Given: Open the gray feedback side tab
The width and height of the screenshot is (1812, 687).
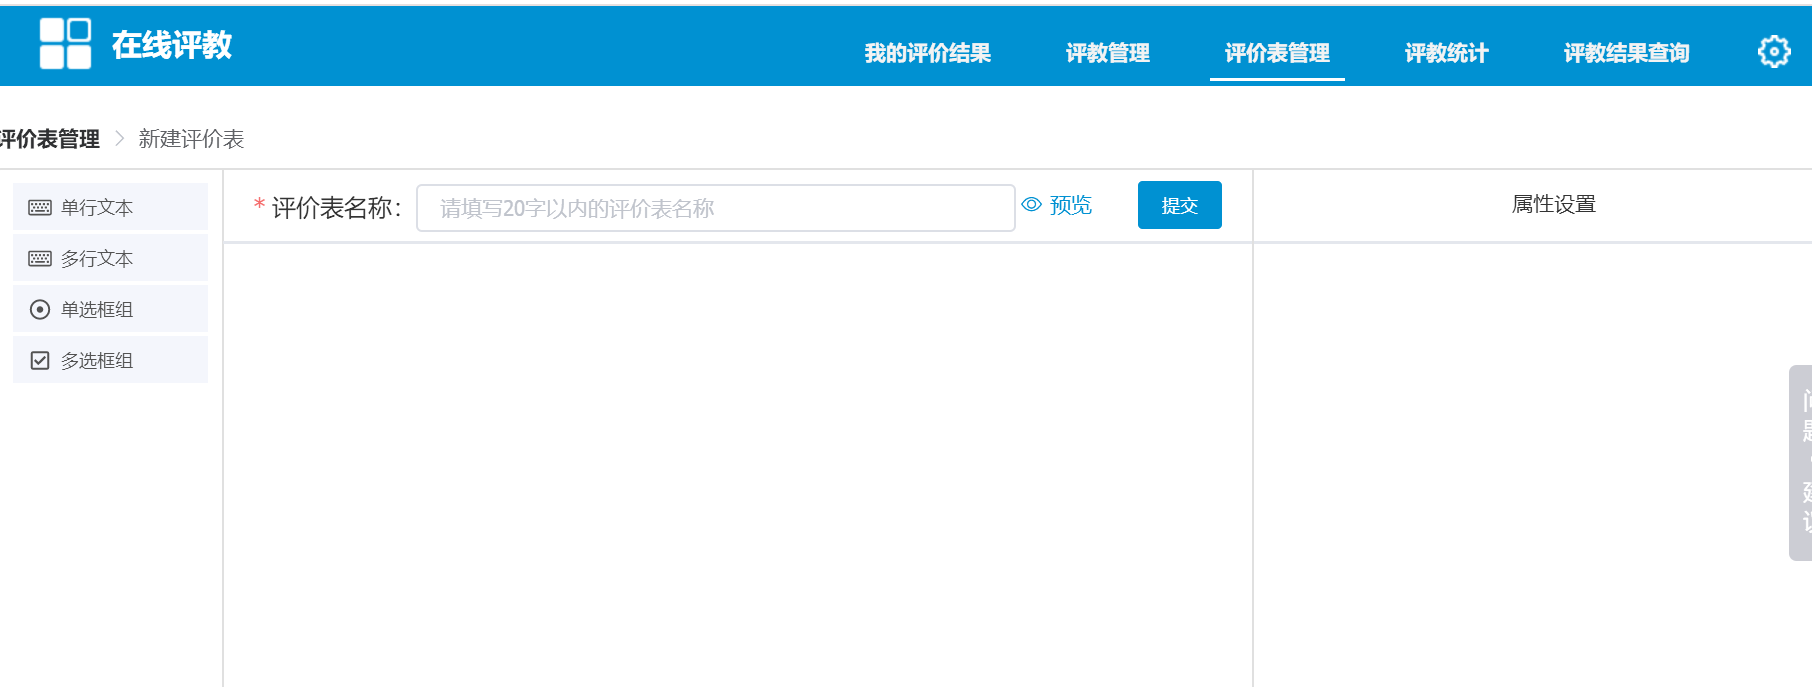Looking at the screenshot, I should point(1800,463).
